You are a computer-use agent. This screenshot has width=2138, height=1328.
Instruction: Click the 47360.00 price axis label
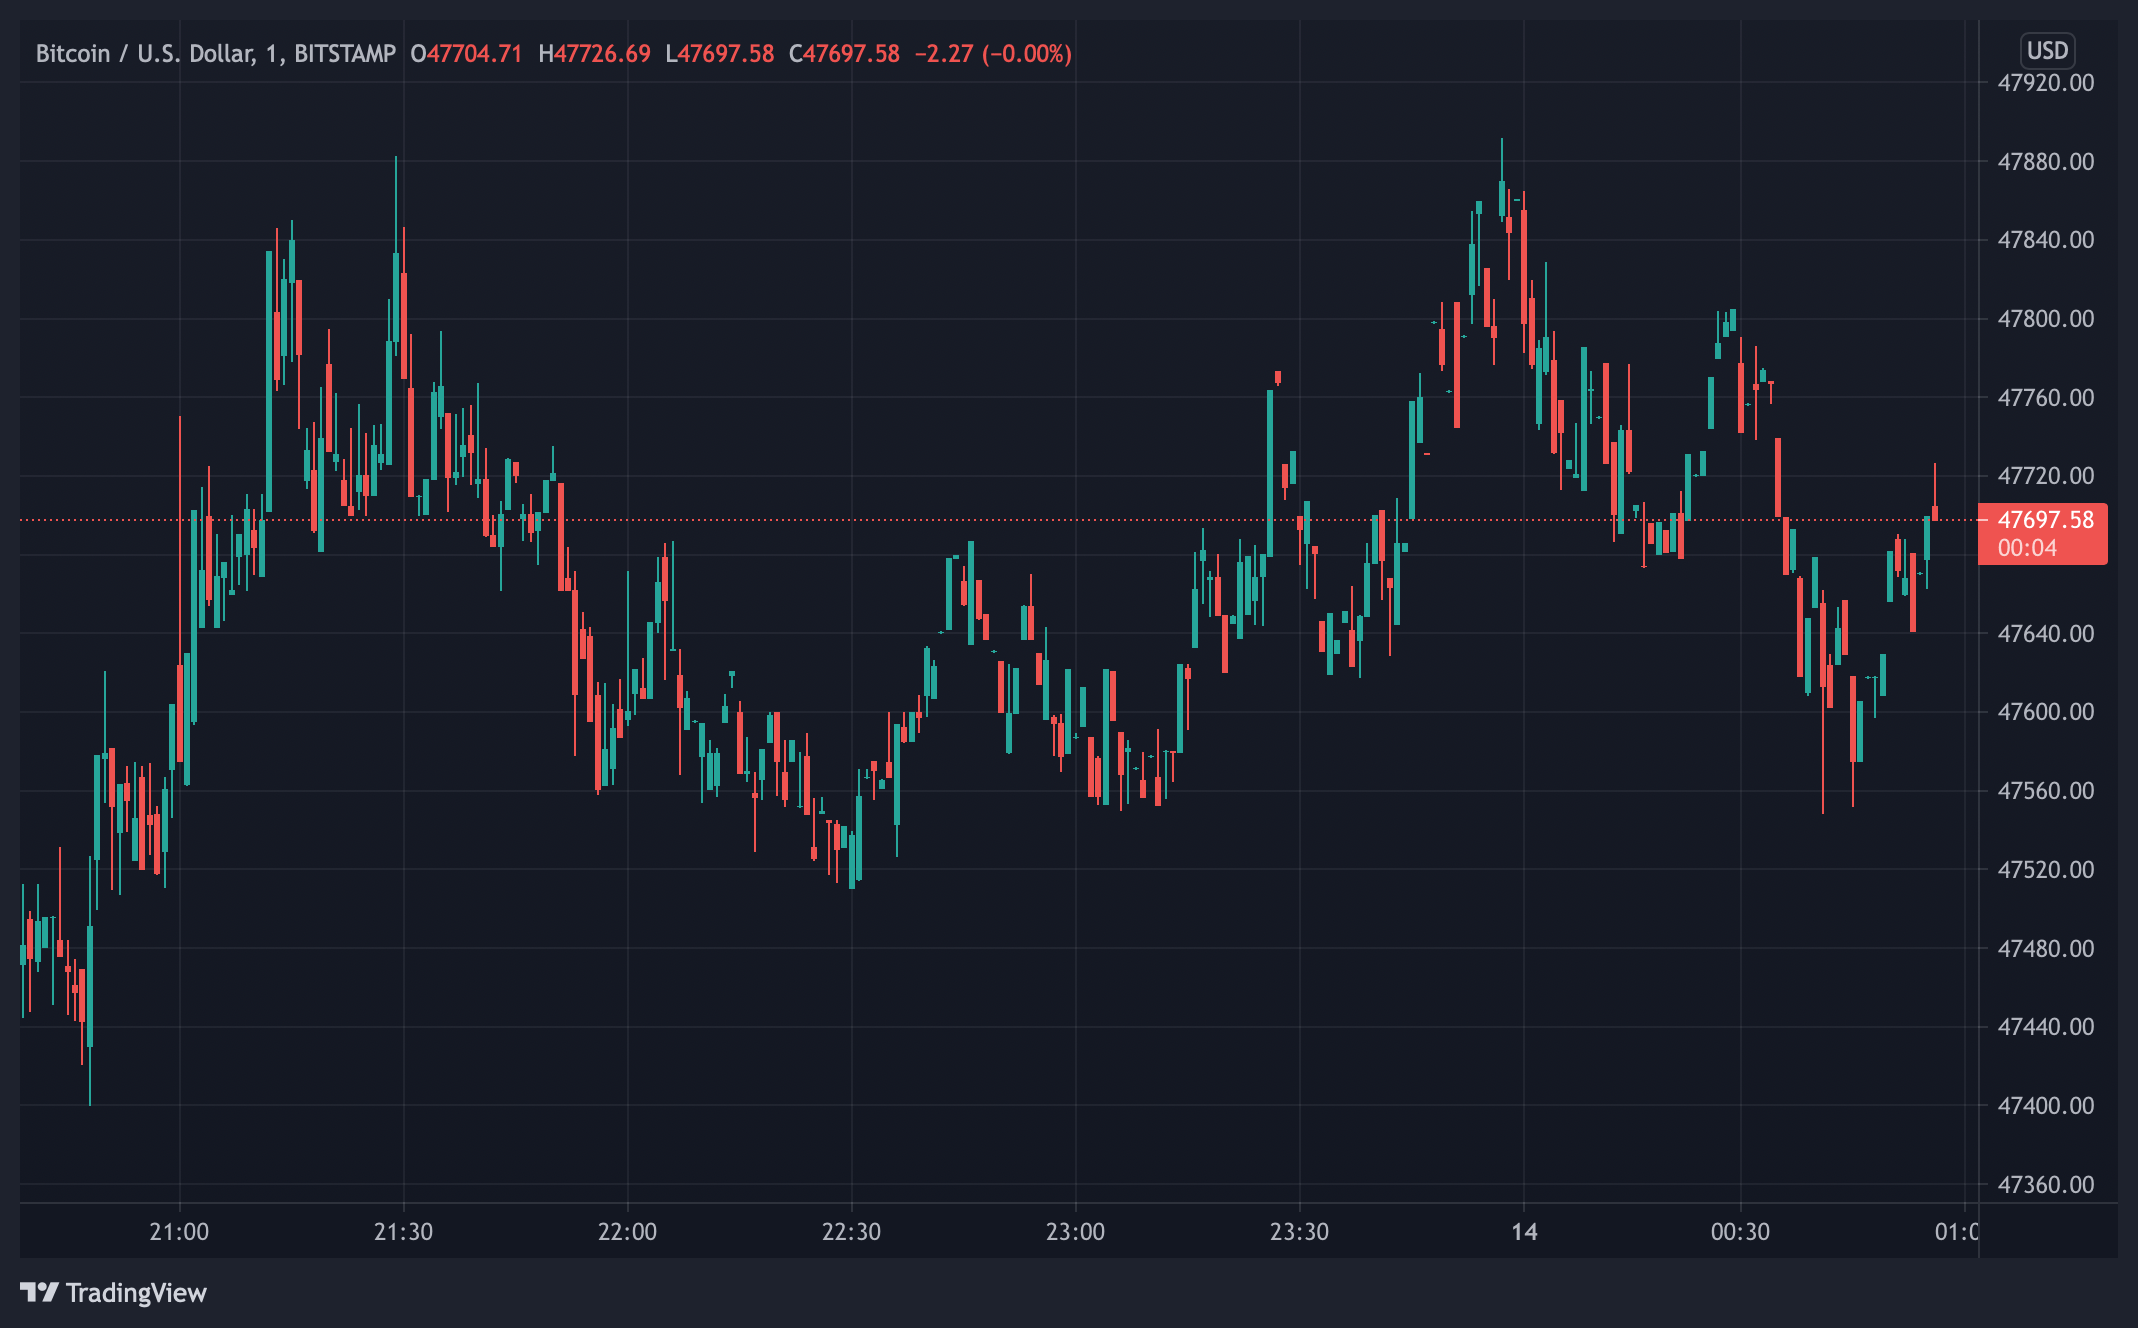pyautogui.click(x=2045, y=1184)
